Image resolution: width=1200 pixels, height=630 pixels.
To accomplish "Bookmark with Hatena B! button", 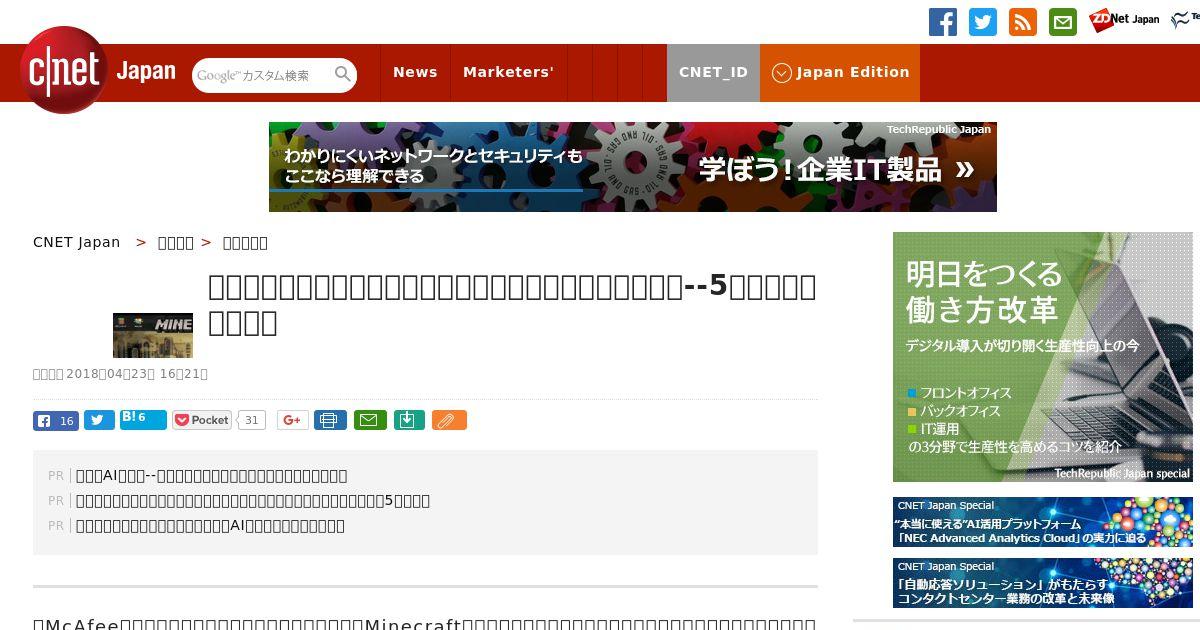I will pos(143,419).
